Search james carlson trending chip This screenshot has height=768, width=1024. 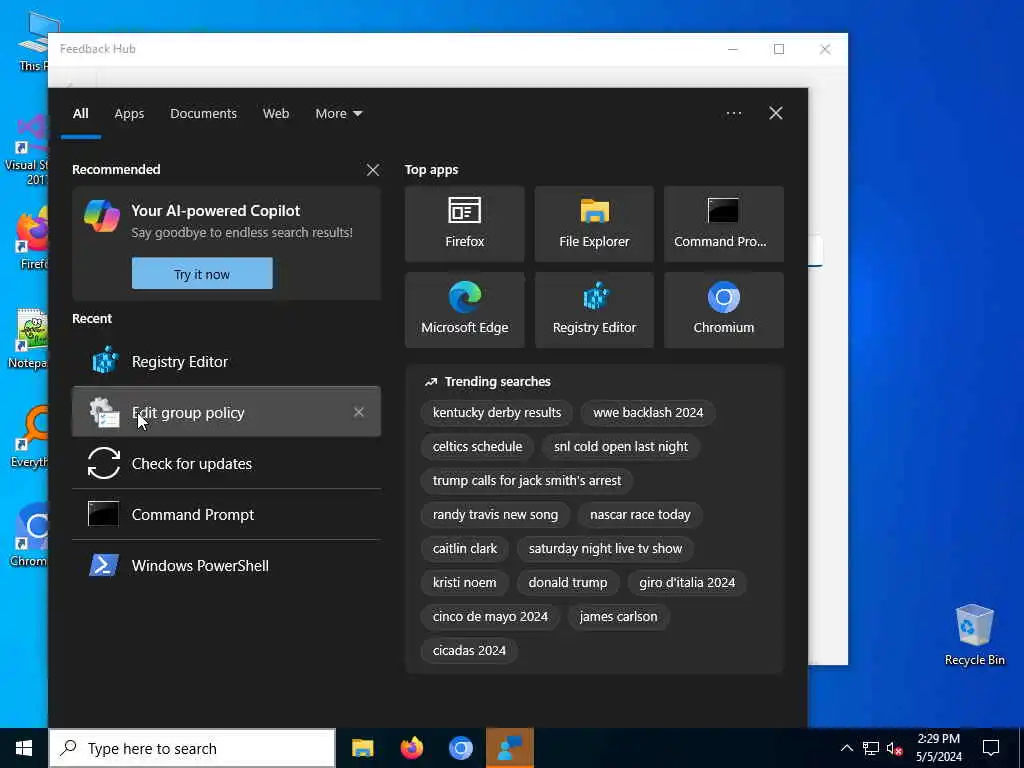618,616
